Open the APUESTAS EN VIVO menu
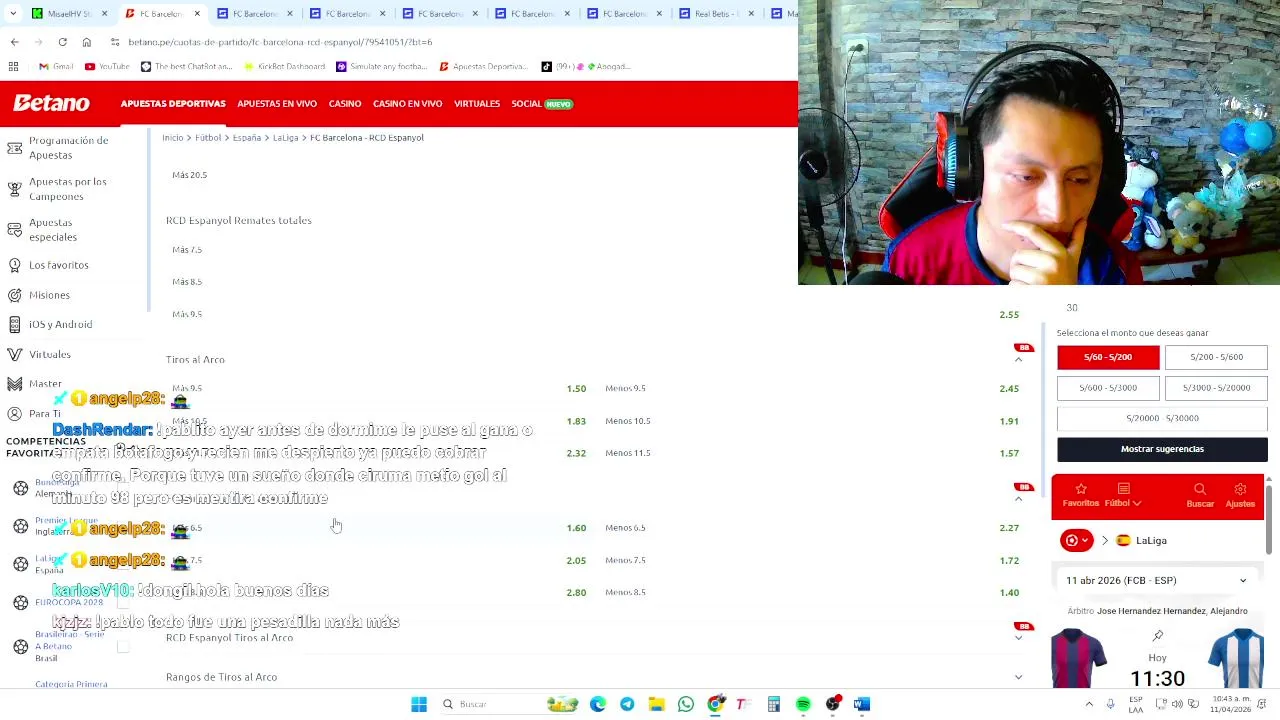Screen dimensions: 1280x720 277,104
